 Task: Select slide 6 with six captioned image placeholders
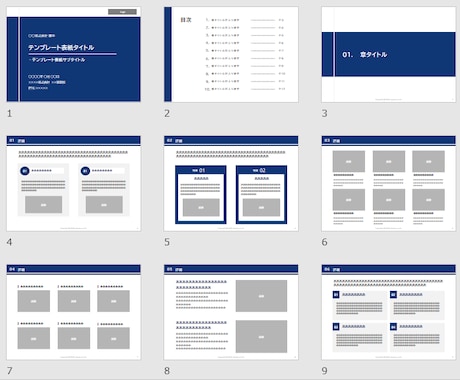(x=388, y=183)
